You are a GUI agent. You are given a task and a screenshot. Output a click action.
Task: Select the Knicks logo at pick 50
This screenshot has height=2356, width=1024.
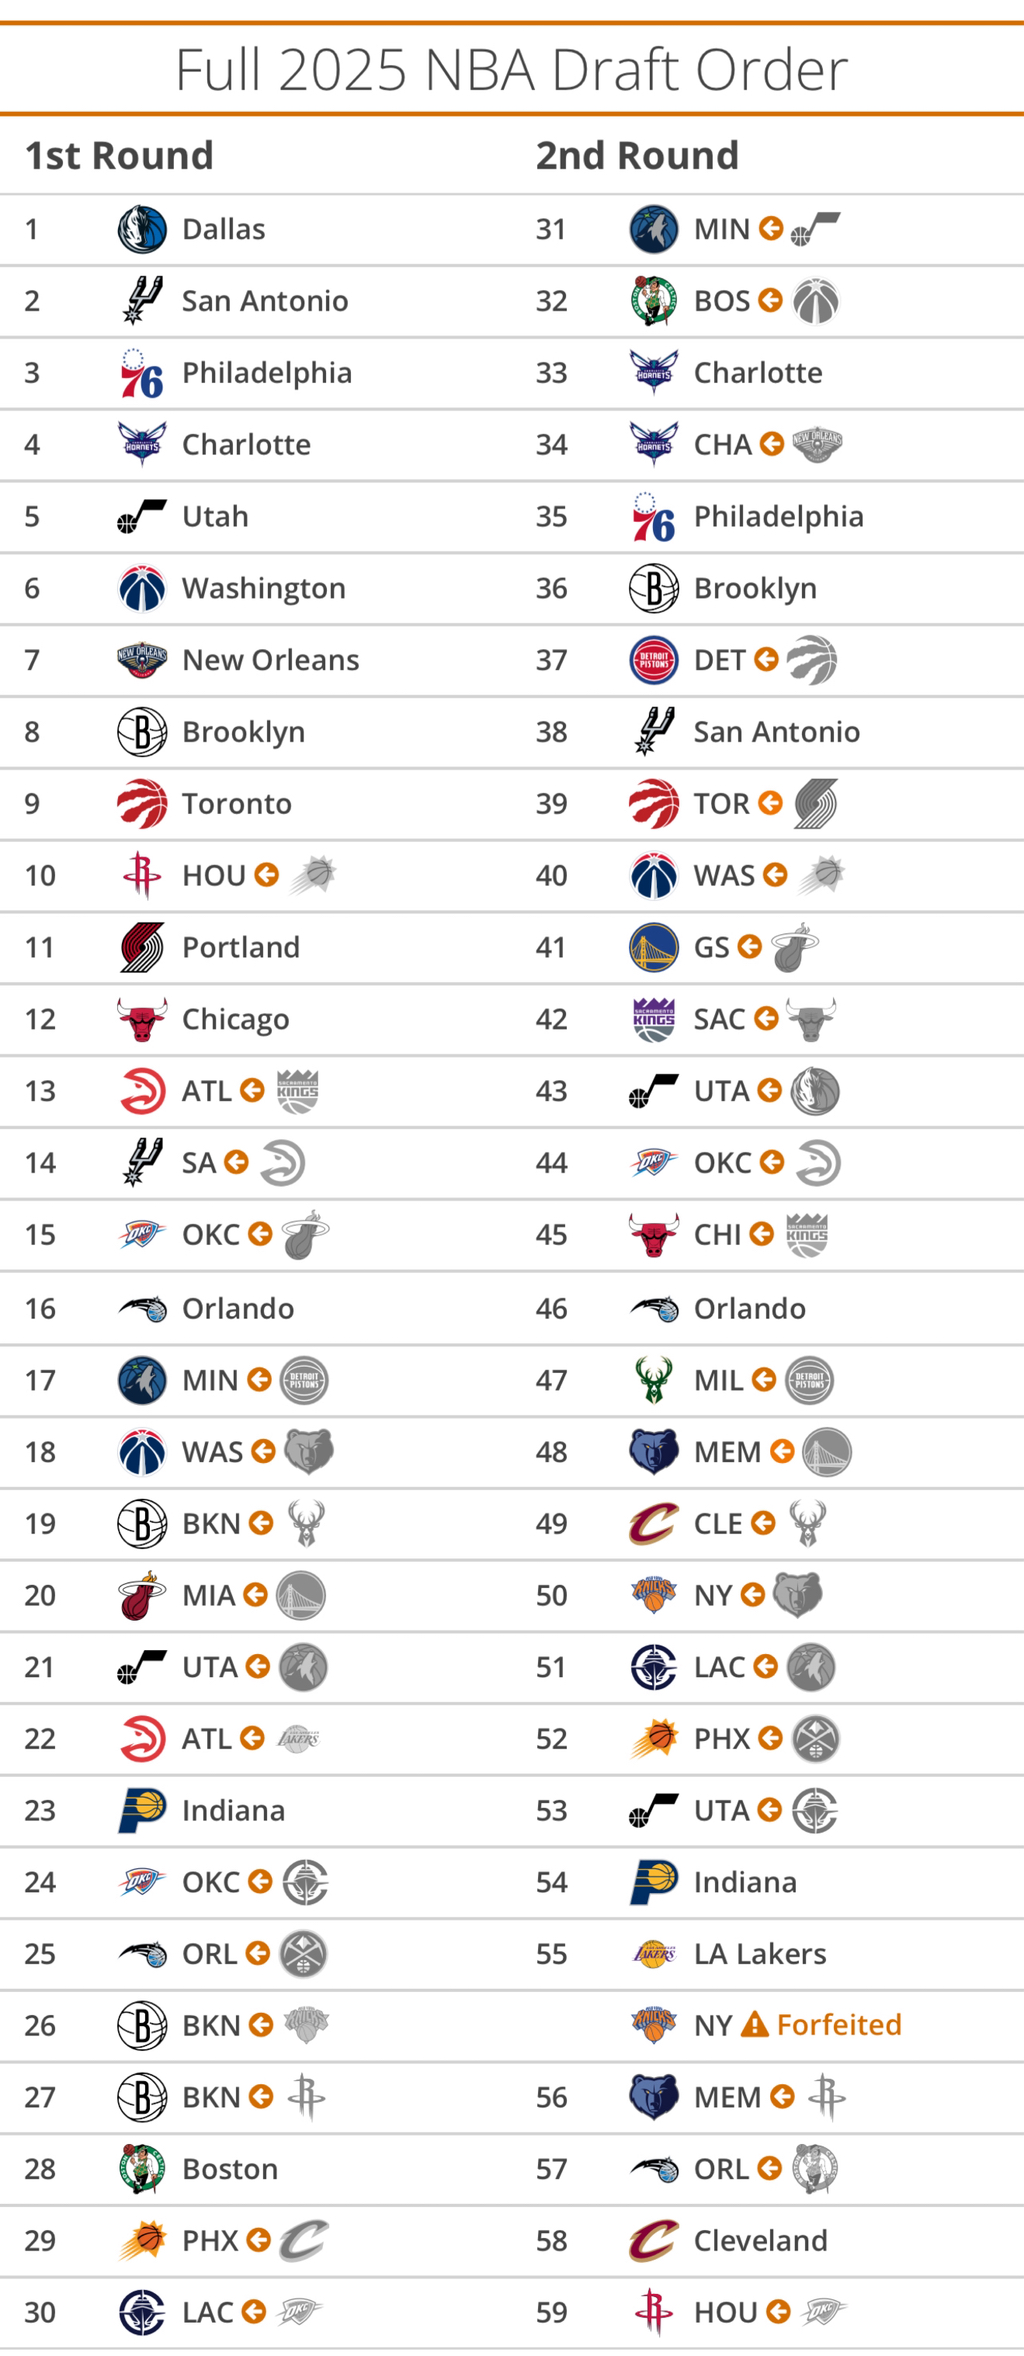653,1595
